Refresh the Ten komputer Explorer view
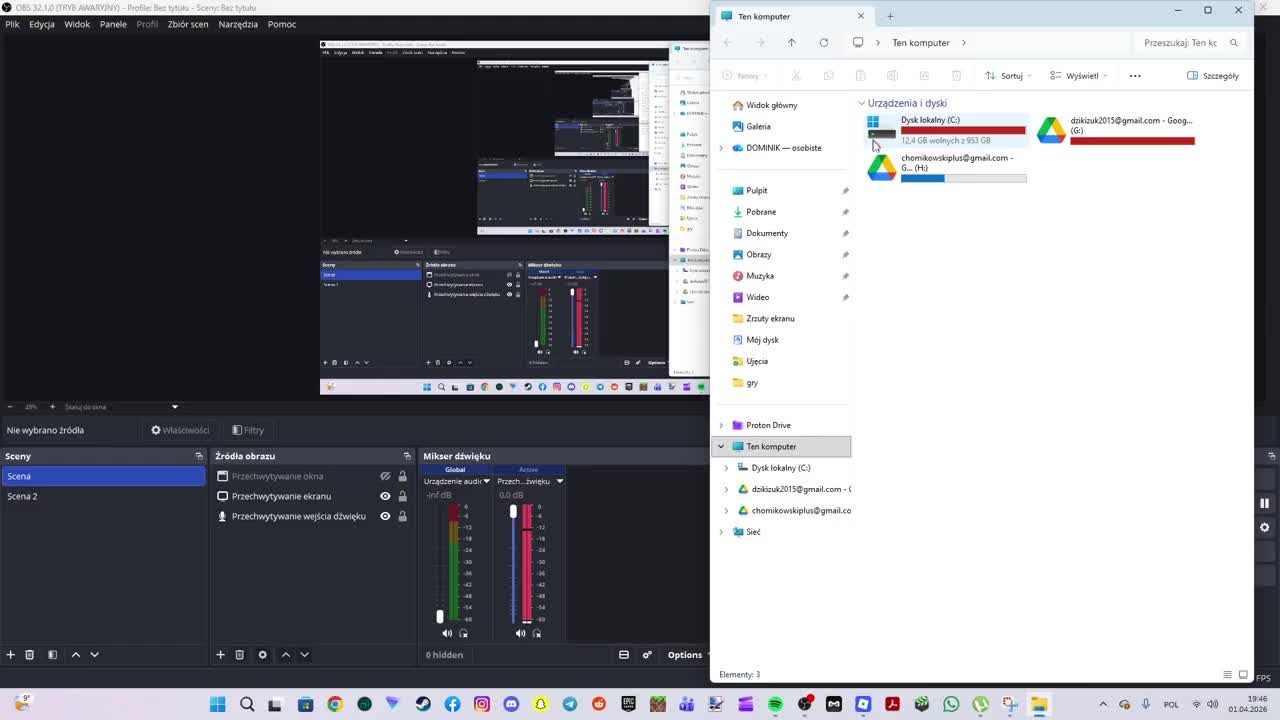The height and width of the screenshot is (720, 1280). (x=824, y=43)
